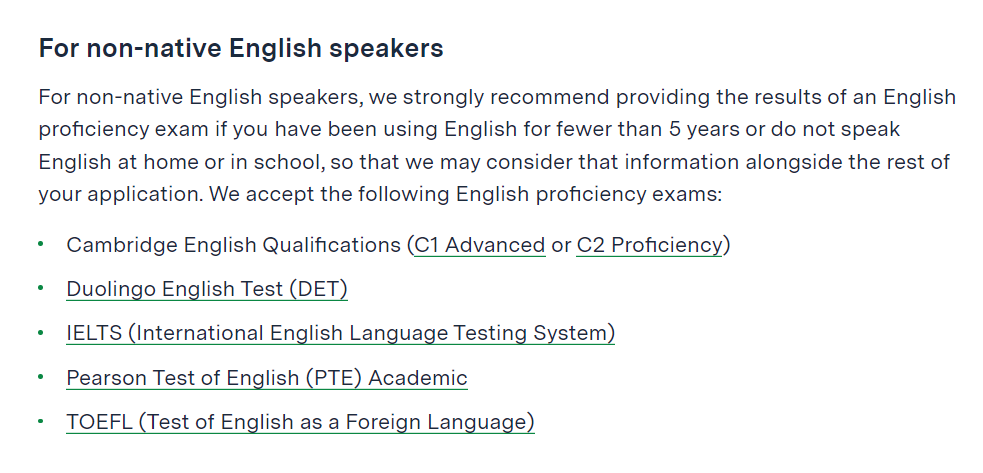This screenshot has height=473, width=983.
Task: Select the bullet before Duolingo English Test
Action: pos(41,288)
